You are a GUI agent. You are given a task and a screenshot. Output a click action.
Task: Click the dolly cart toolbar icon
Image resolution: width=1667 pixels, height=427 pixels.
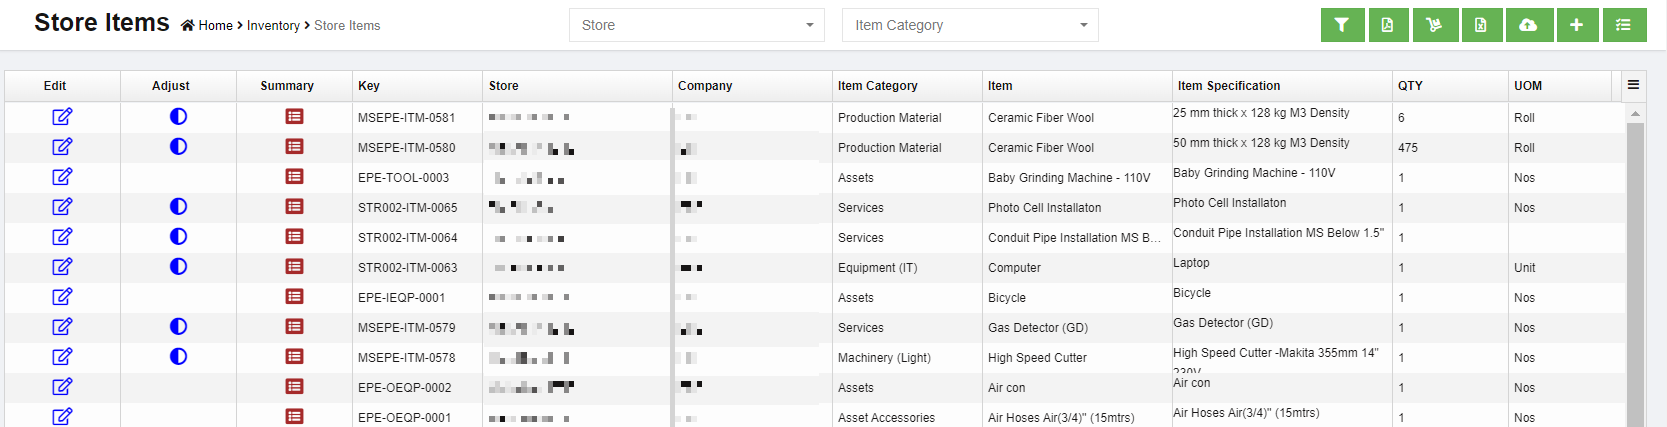pyautogui.click(x=1435, y=25)
